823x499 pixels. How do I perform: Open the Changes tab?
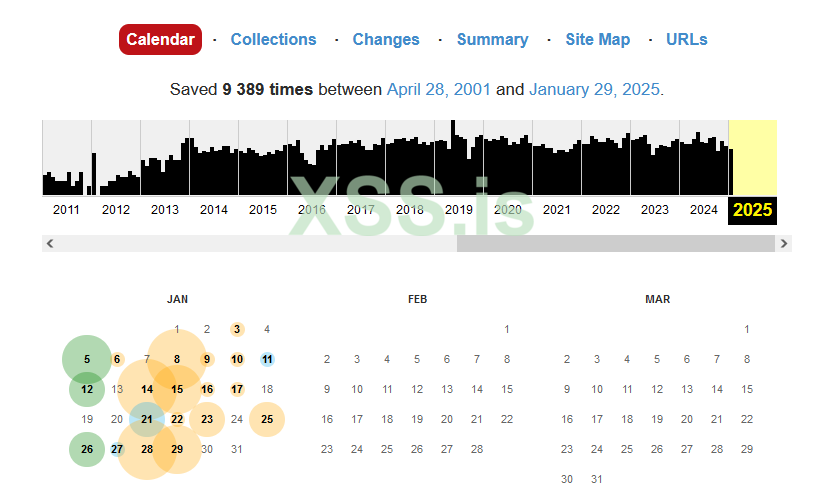click(386, 40)
